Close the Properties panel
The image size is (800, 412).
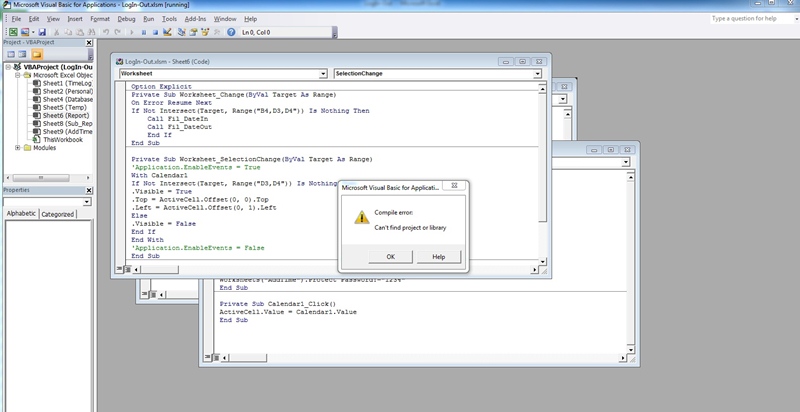pos(90,190)
